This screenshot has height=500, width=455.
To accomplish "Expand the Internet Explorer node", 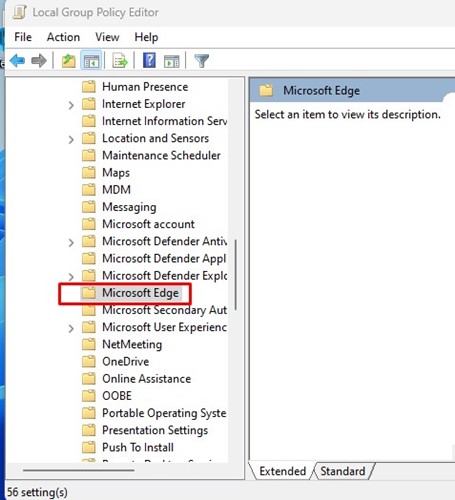I will coord(71,105).
